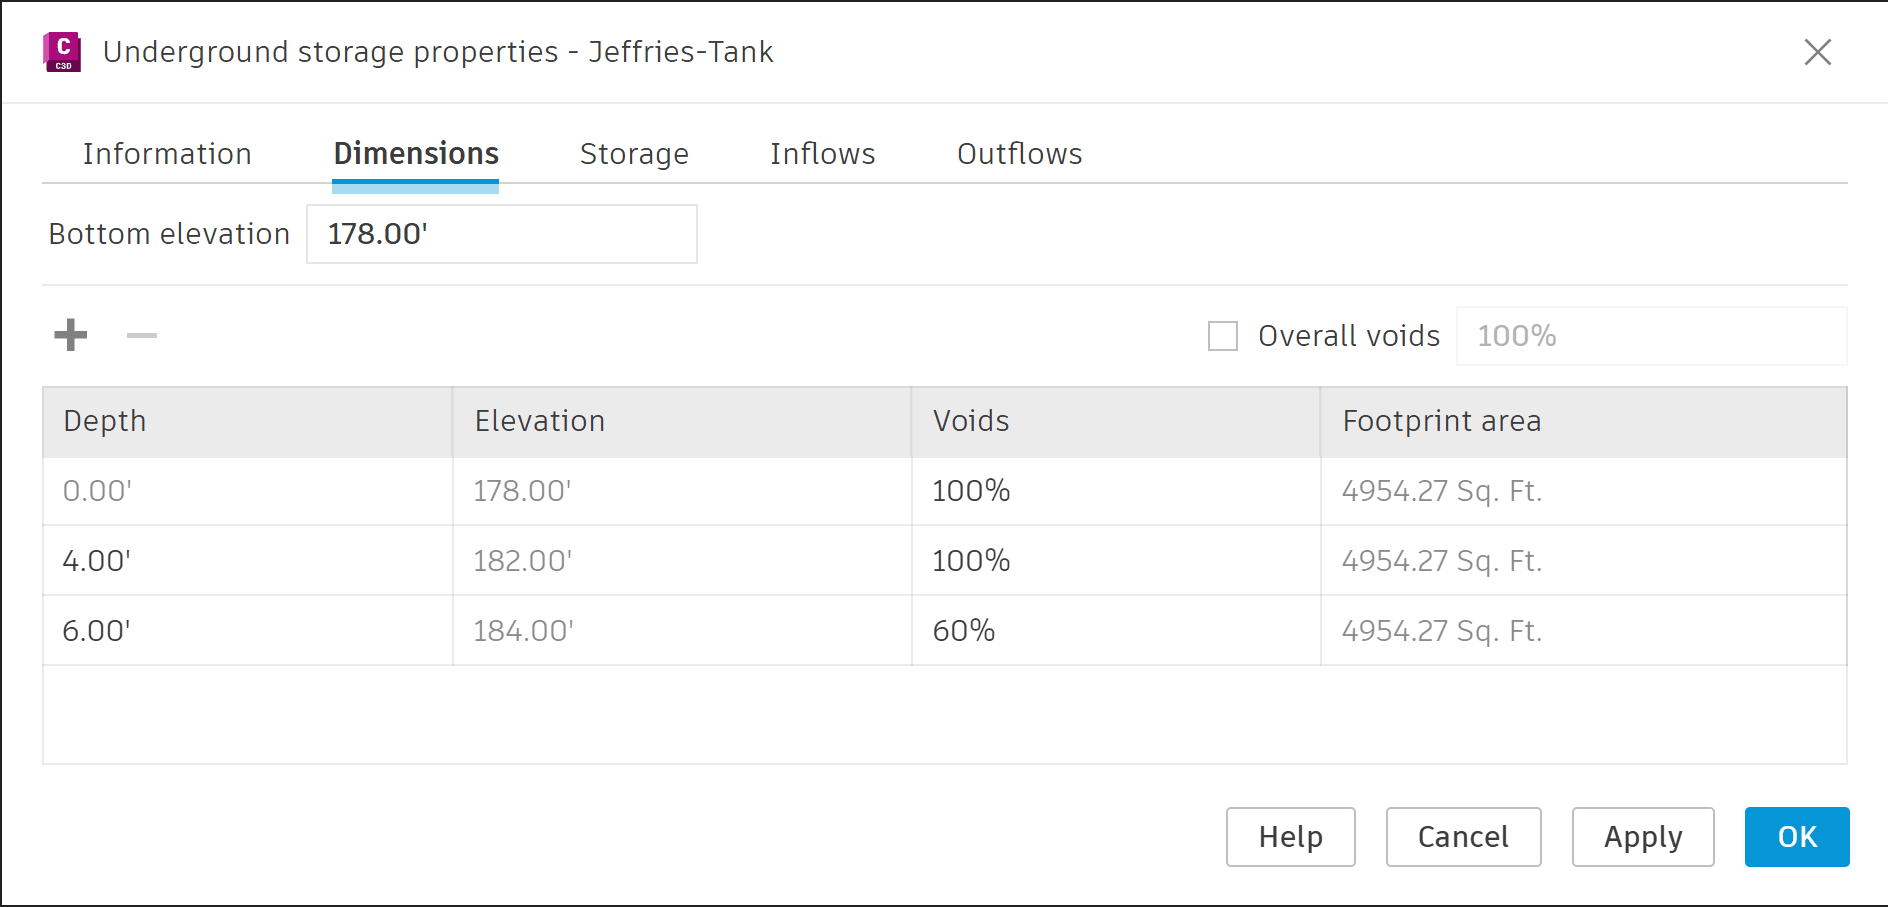Apply the storage property changes
Screen dimensions: 1888x907
(1643, 837)
